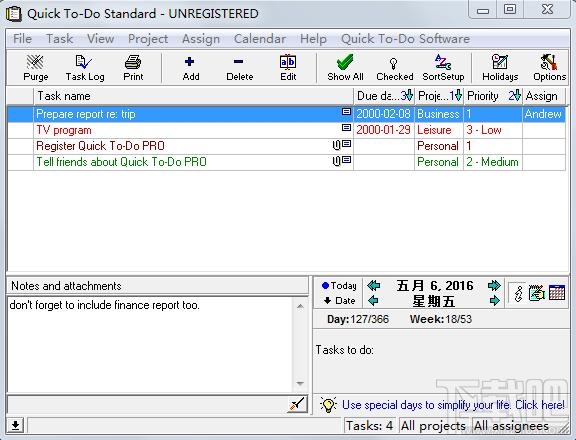Click the pin icon below the notes
The image size is (576, 440).
click(x=298, y=404)
